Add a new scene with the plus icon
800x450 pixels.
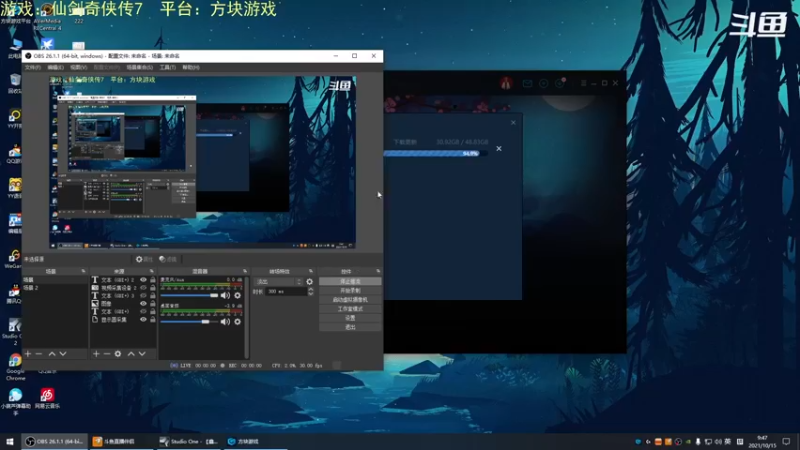[28, 354]
